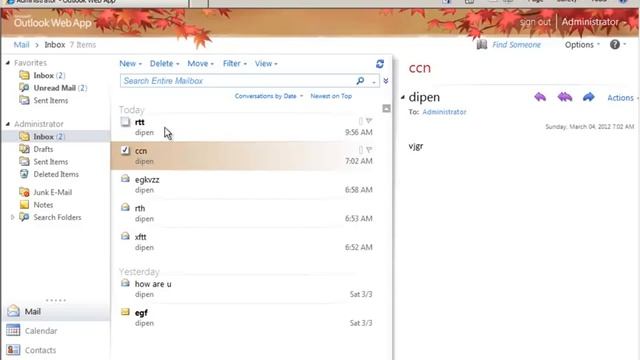Select Search Folders item

click(57, 218)
